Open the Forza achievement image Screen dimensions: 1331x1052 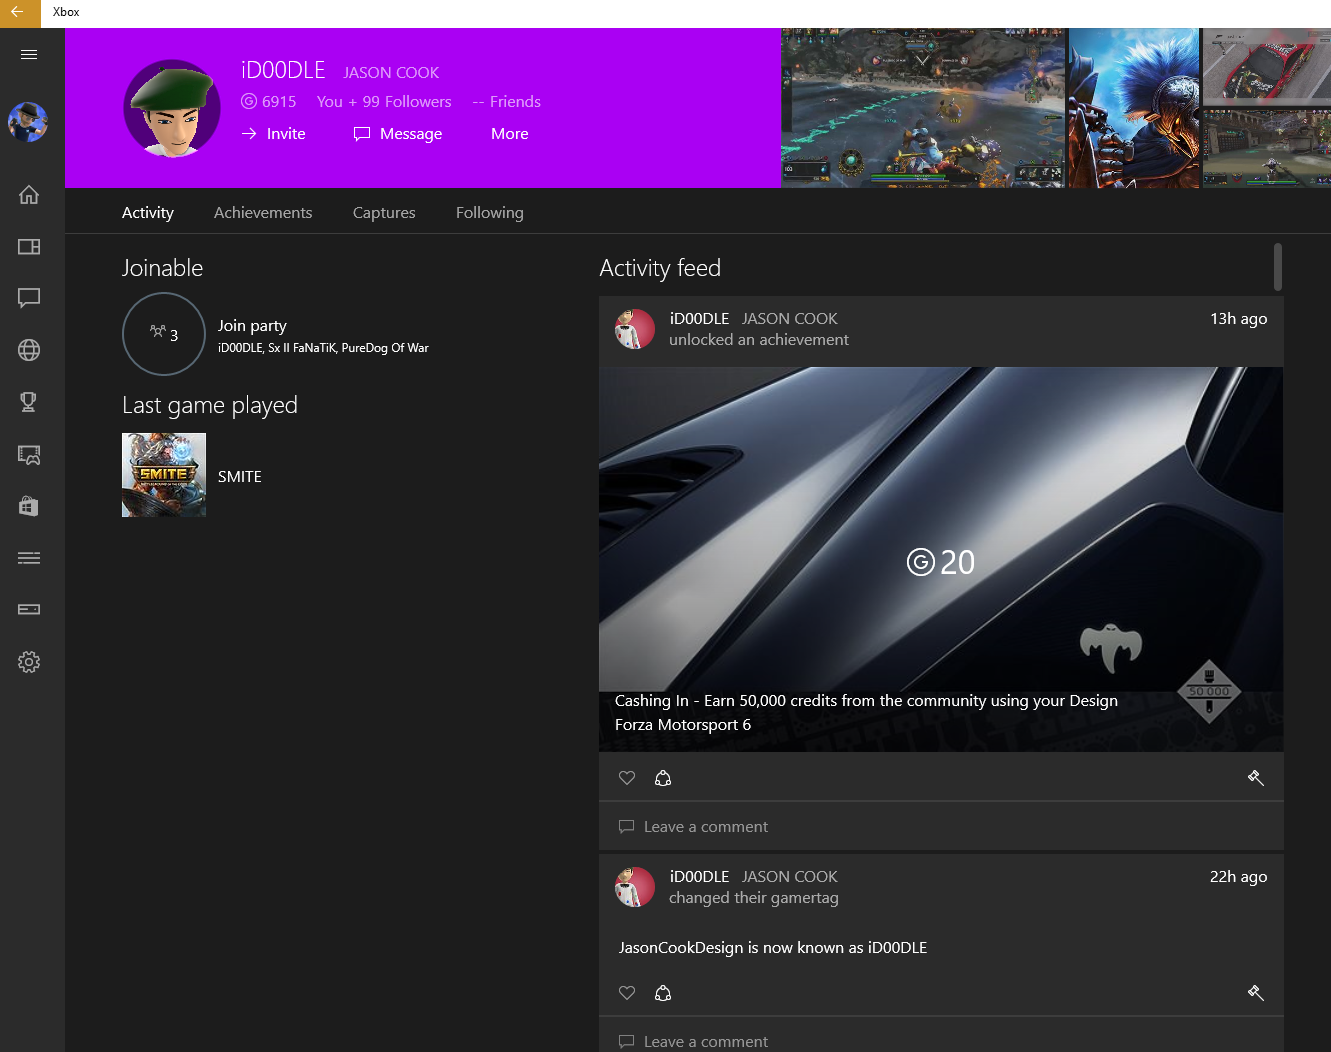pyautogui.click(x=941, y=559)
